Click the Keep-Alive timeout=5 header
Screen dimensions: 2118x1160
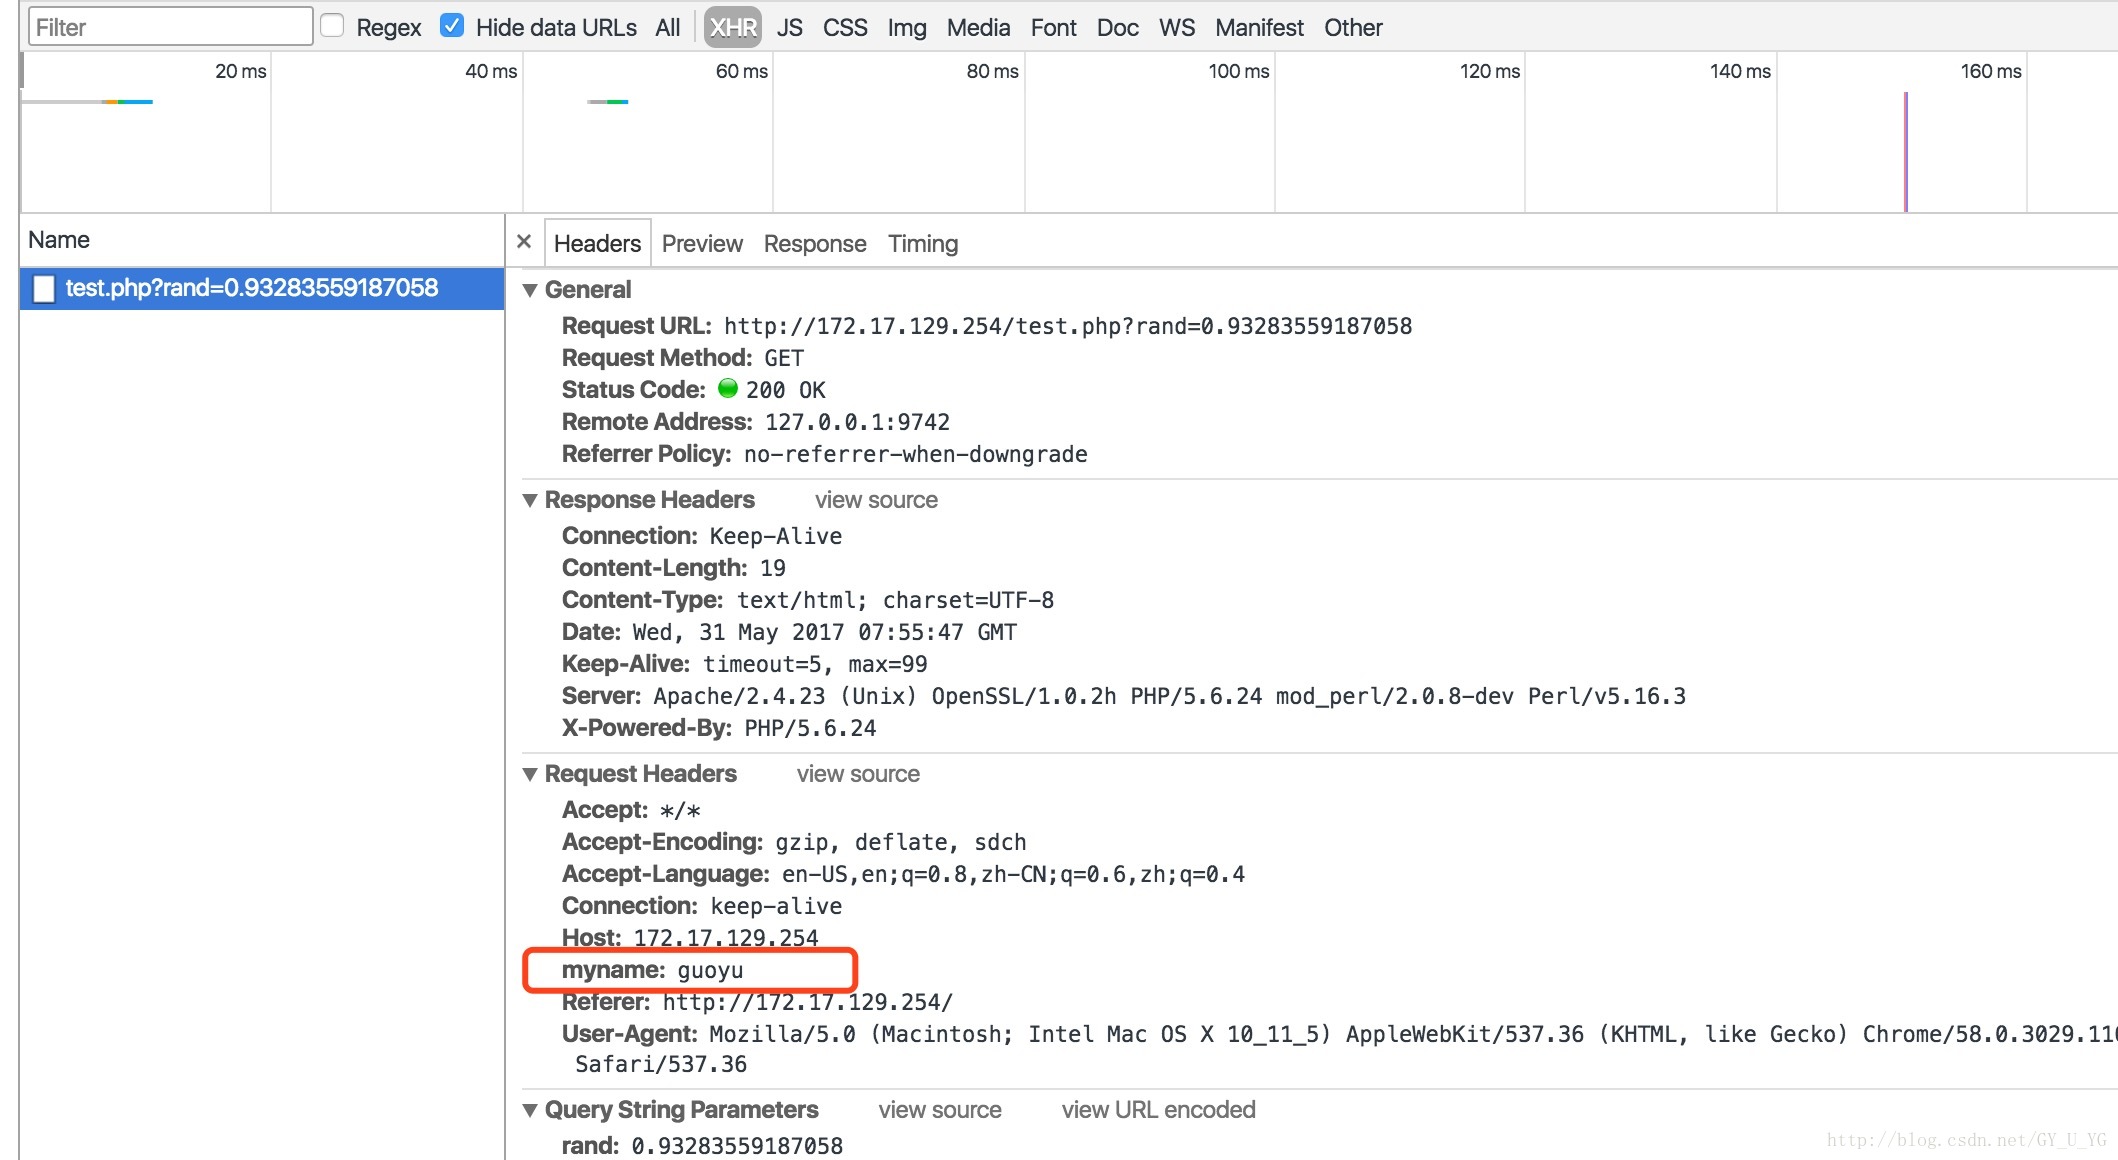pyautogui.click(x=744, y=664)
